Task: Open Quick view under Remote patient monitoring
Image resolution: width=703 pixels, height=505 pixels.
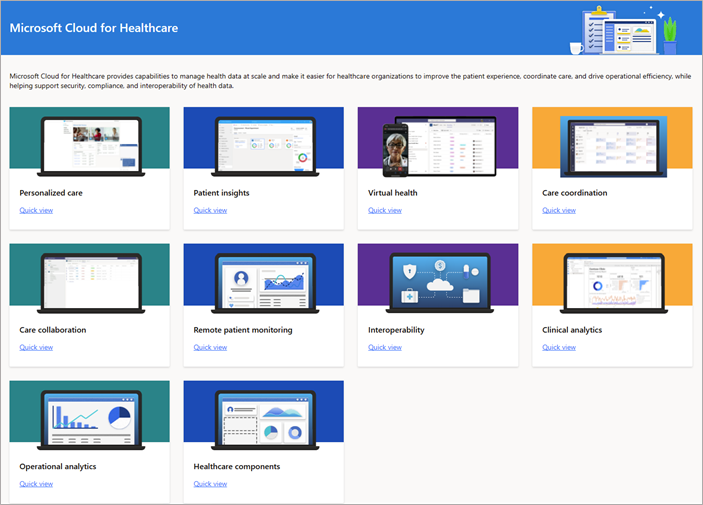Action: click(210, 347)
